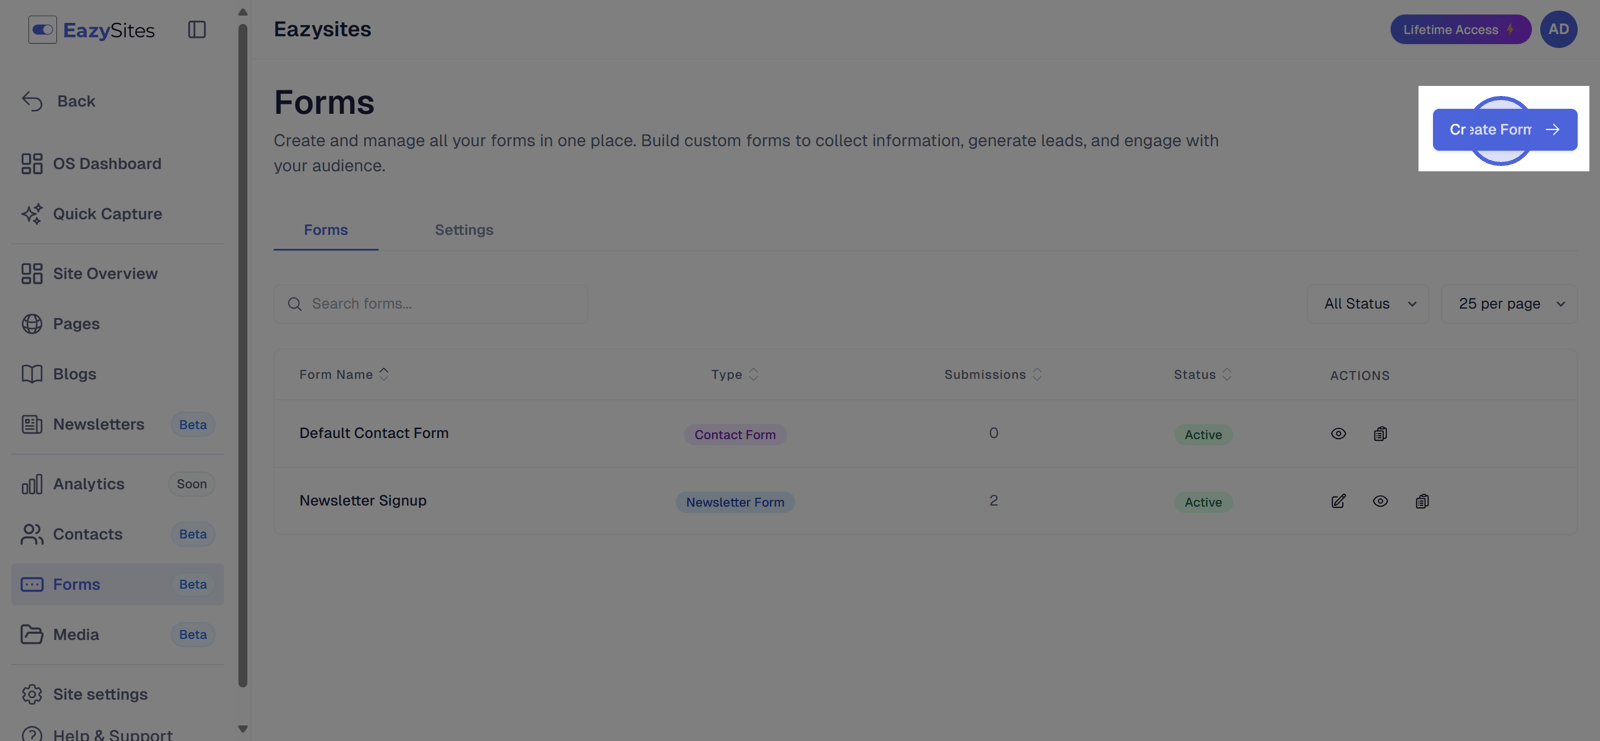Click submissions count 2 for Newsletter Signup

pyautogui.click(x=993, y=500)
